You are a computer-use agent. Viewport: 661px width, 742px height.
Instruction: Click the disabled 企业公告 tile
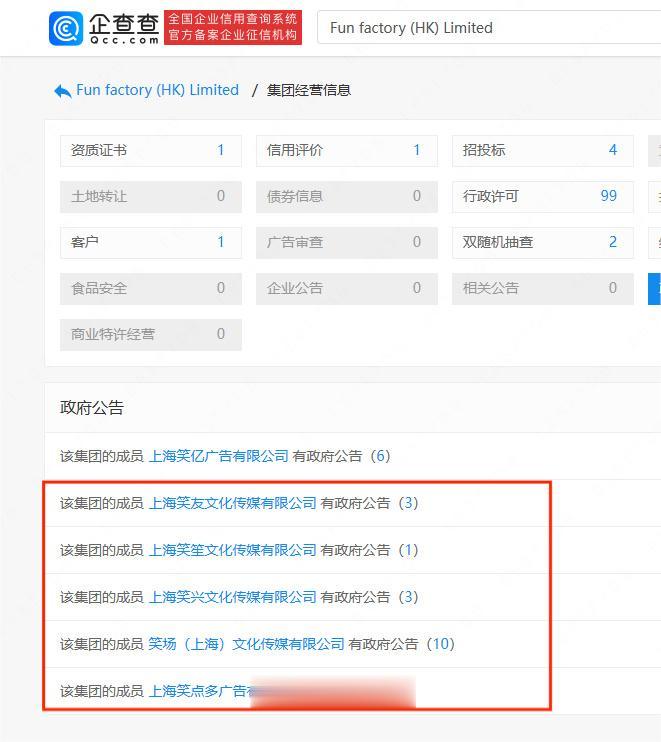(347, 288)
